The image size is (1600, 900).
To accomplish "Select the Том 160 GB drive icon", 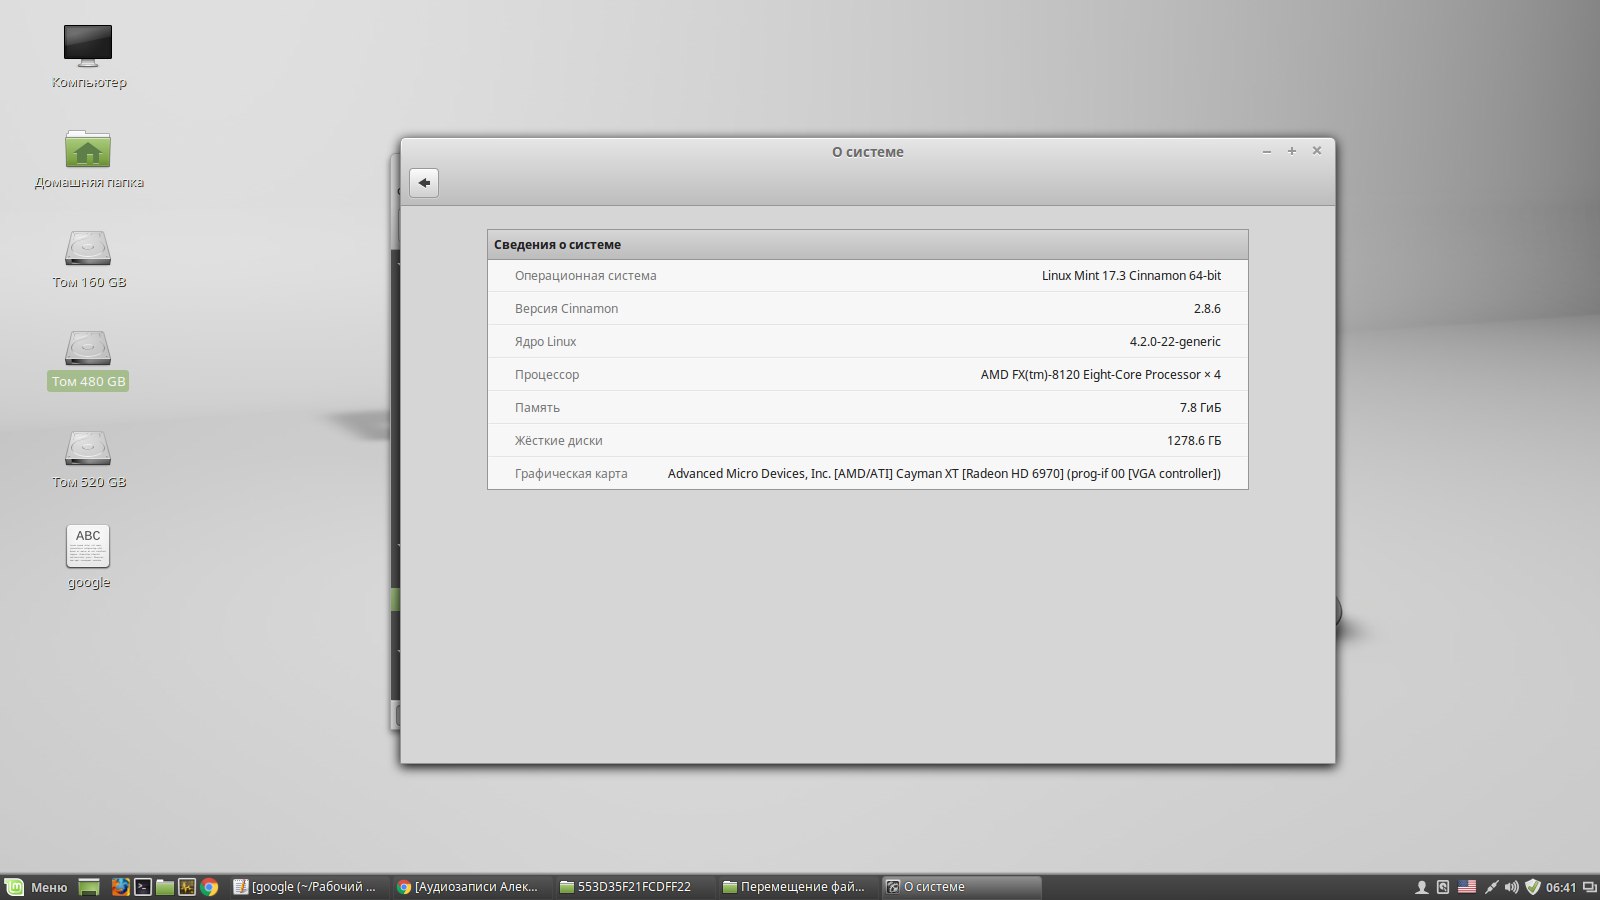I will coord(88,249).
